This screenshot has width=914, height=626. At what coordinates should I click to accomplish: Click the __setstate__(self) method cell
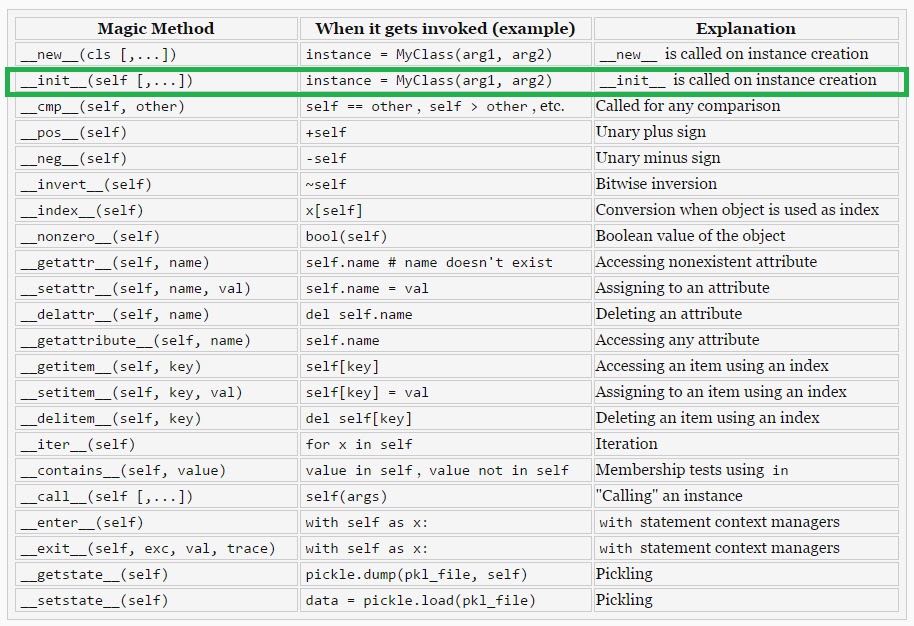[x=92, y=600]
